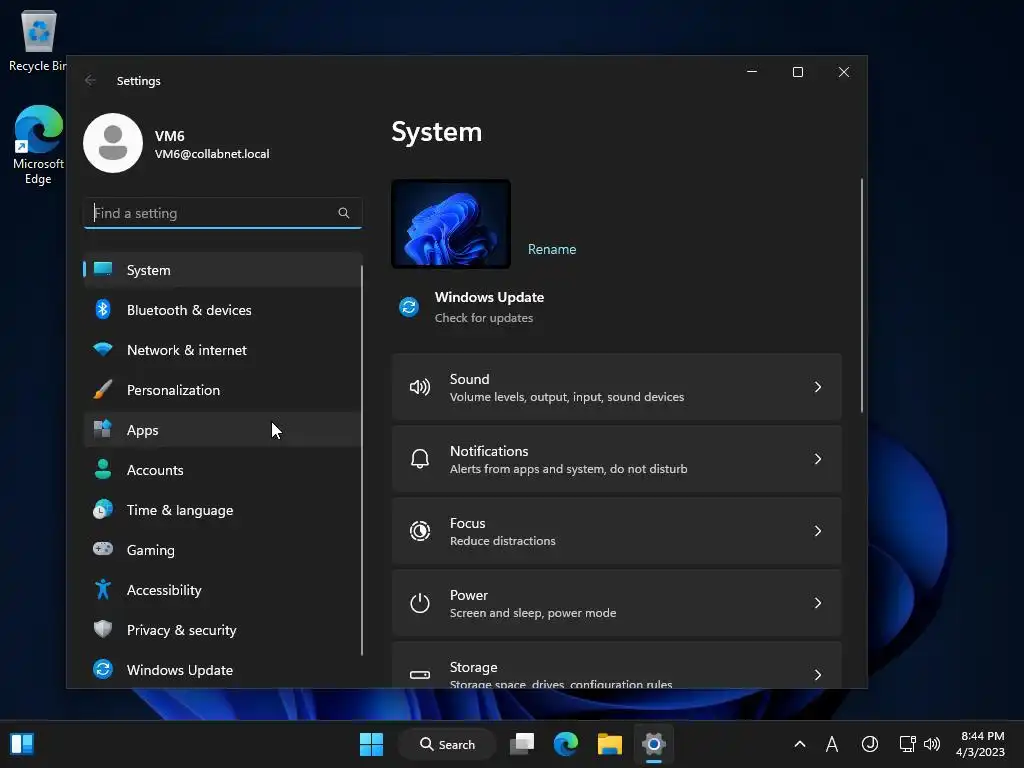Click the Bluetooth icon in sidebar
This screenshot has height=768, width=1024.
coord(103,309)
